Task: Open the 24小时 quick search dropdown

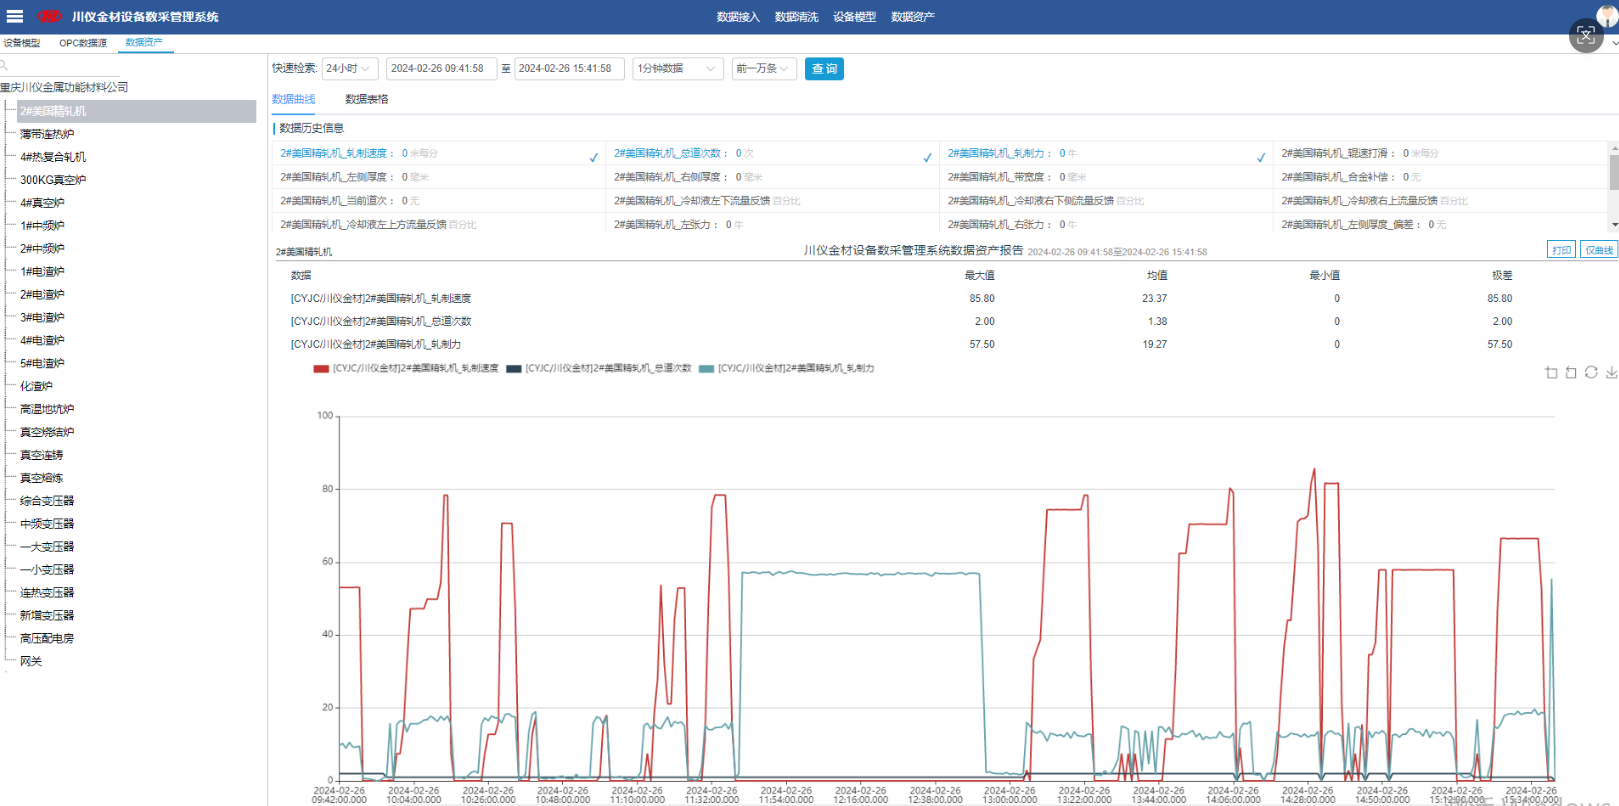Action: pos(349,69)
